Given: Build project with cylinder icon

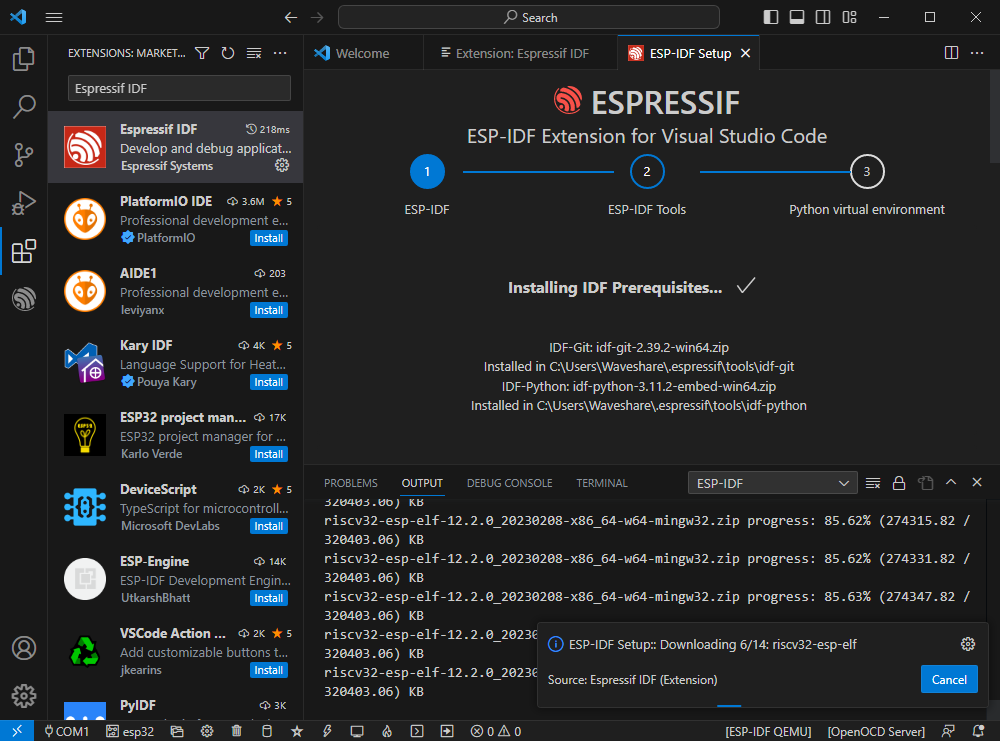Looking at the screenshot, I should click(x=267, y=731).
